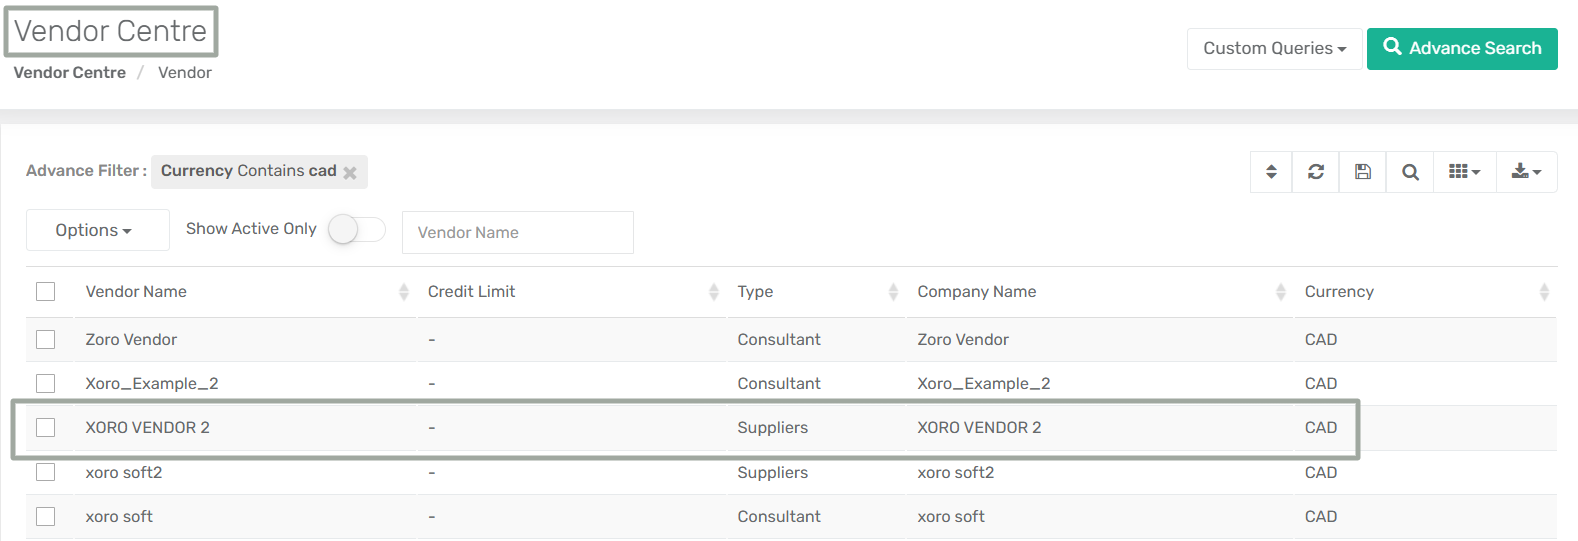Toggle the Show Active Only switch
The width and height of the screenshot is (1578, 541).
[356, 229]
